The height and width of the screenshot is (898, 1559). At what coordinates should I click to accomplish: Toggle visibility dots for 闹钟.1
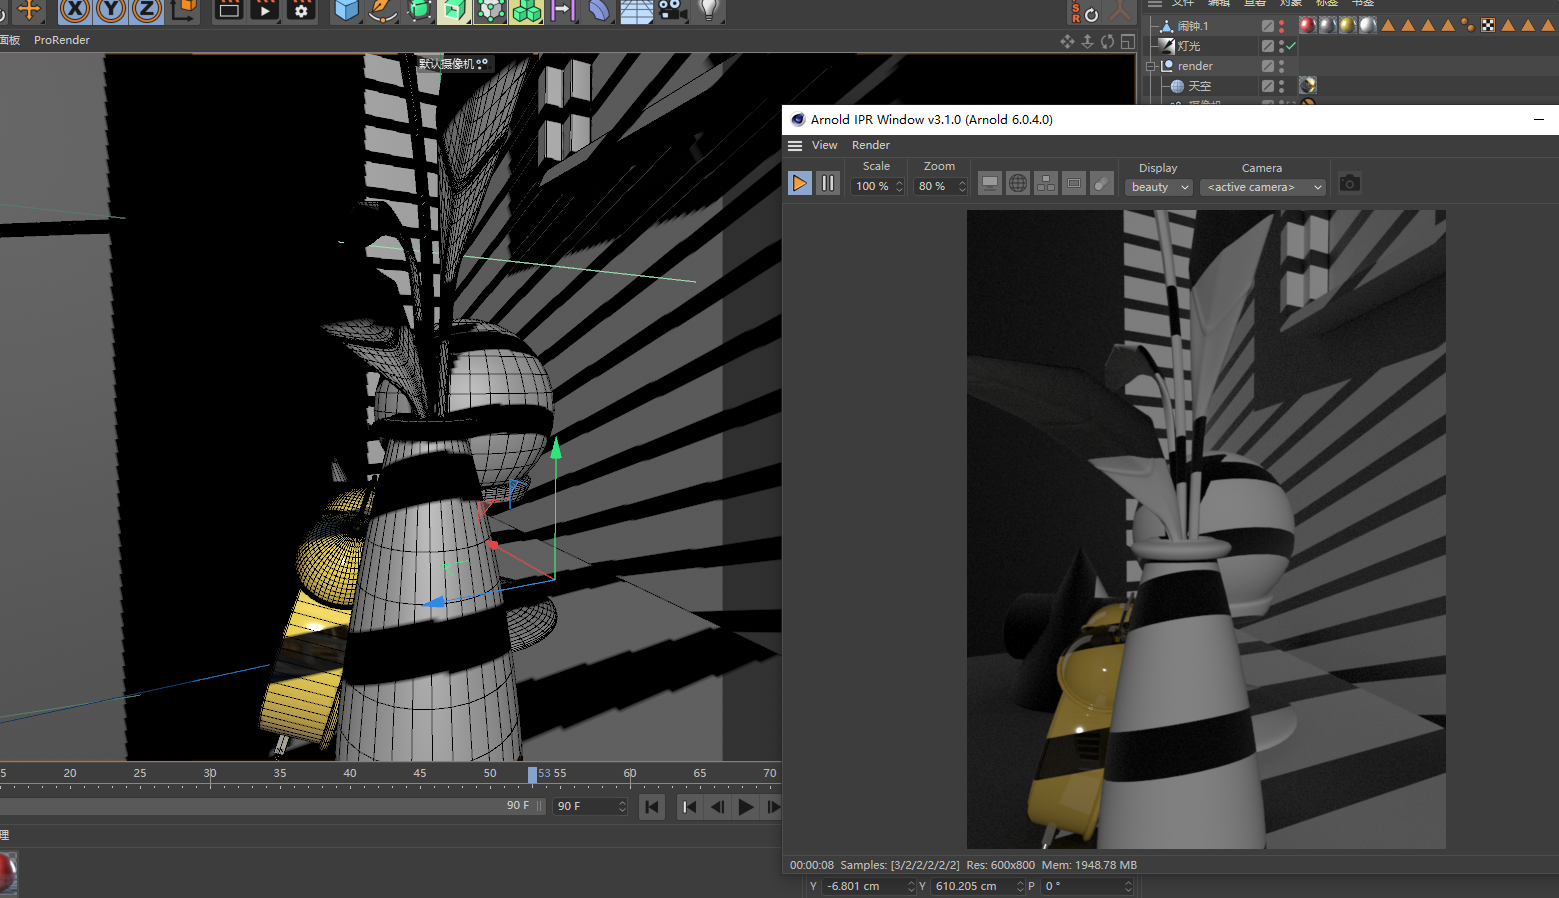pyautogui.click(x=1281, y=26)
